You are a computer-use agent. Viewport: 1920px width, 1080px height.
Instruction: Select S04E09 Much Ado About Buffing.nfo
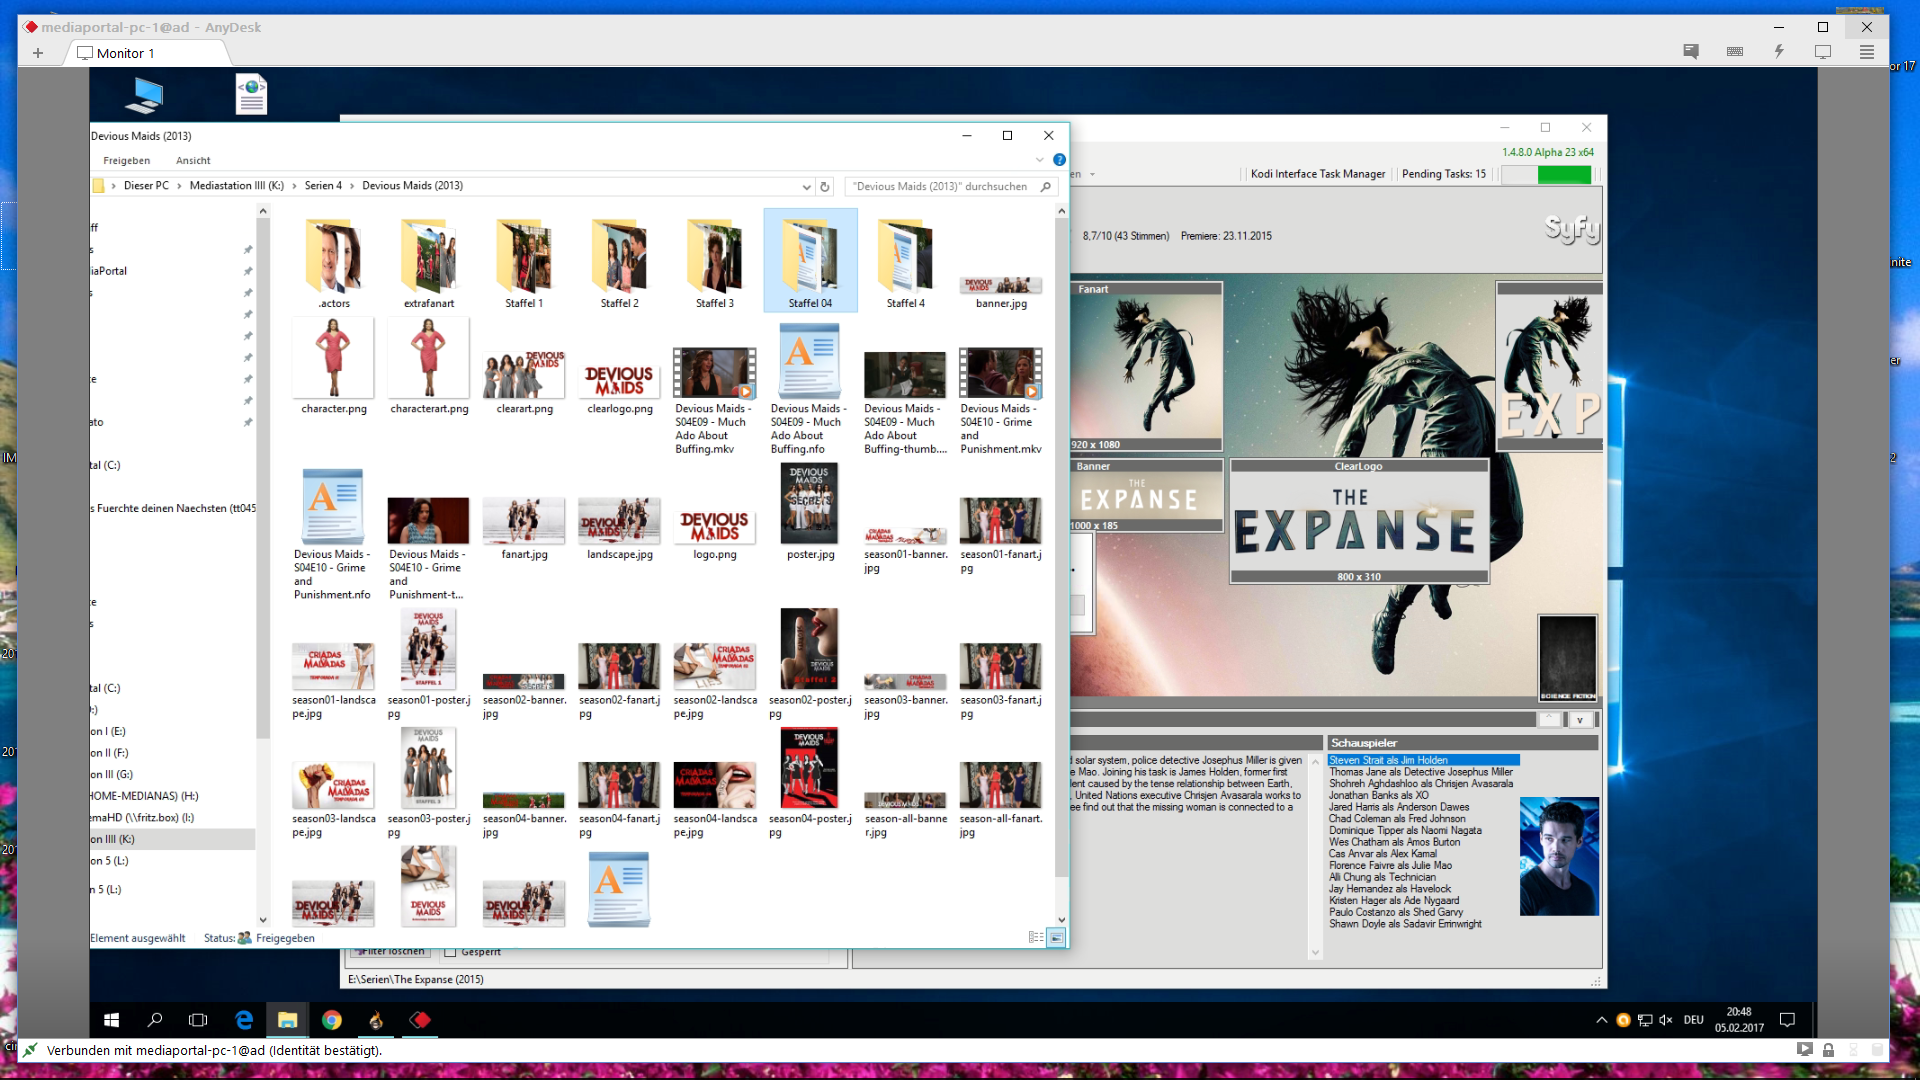pos(810,391)
